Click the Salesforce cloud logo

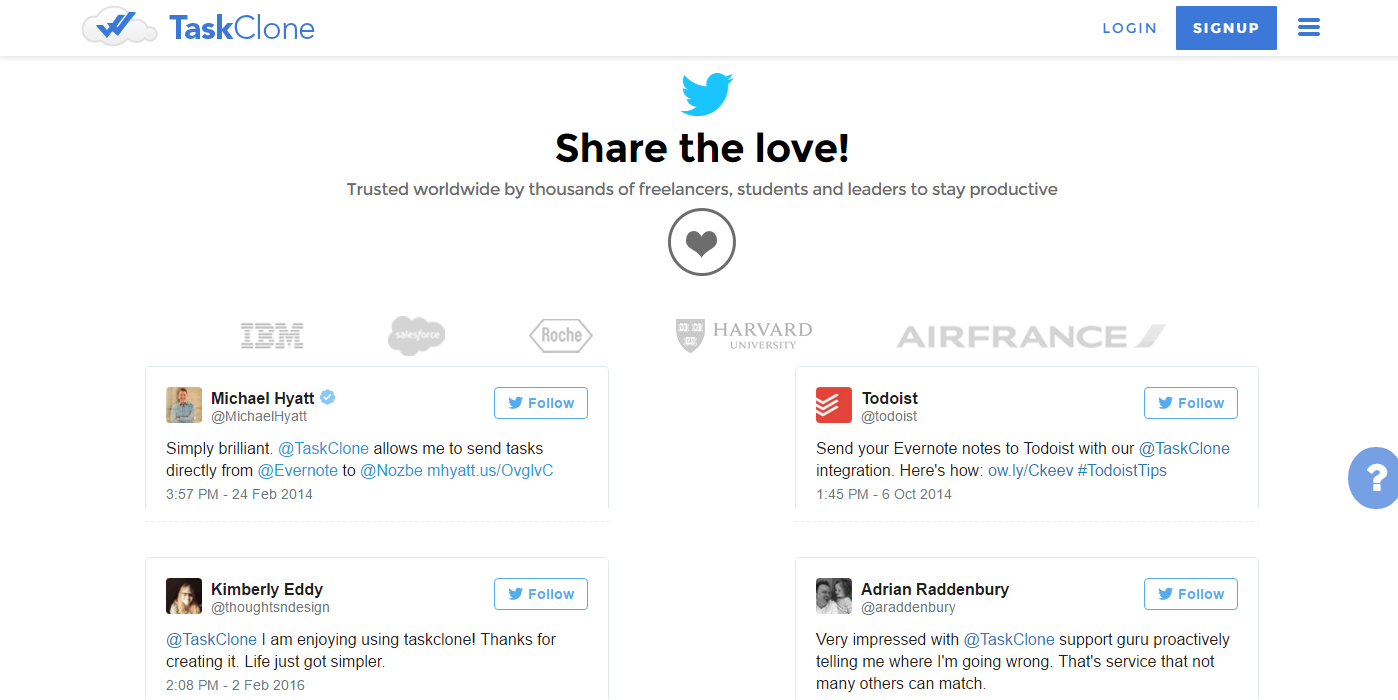point(416,336)
